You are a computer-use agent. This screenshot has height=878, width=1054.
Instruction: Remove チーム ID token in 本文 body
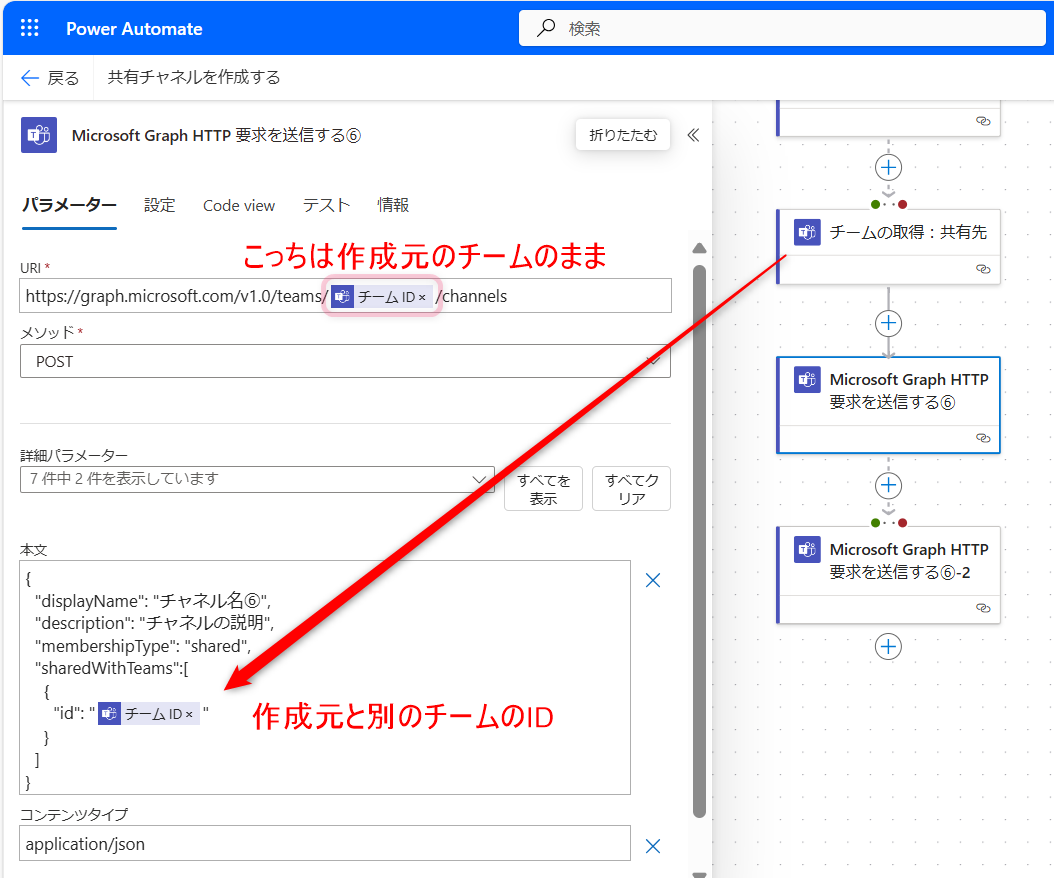click(x=190, y=715)
